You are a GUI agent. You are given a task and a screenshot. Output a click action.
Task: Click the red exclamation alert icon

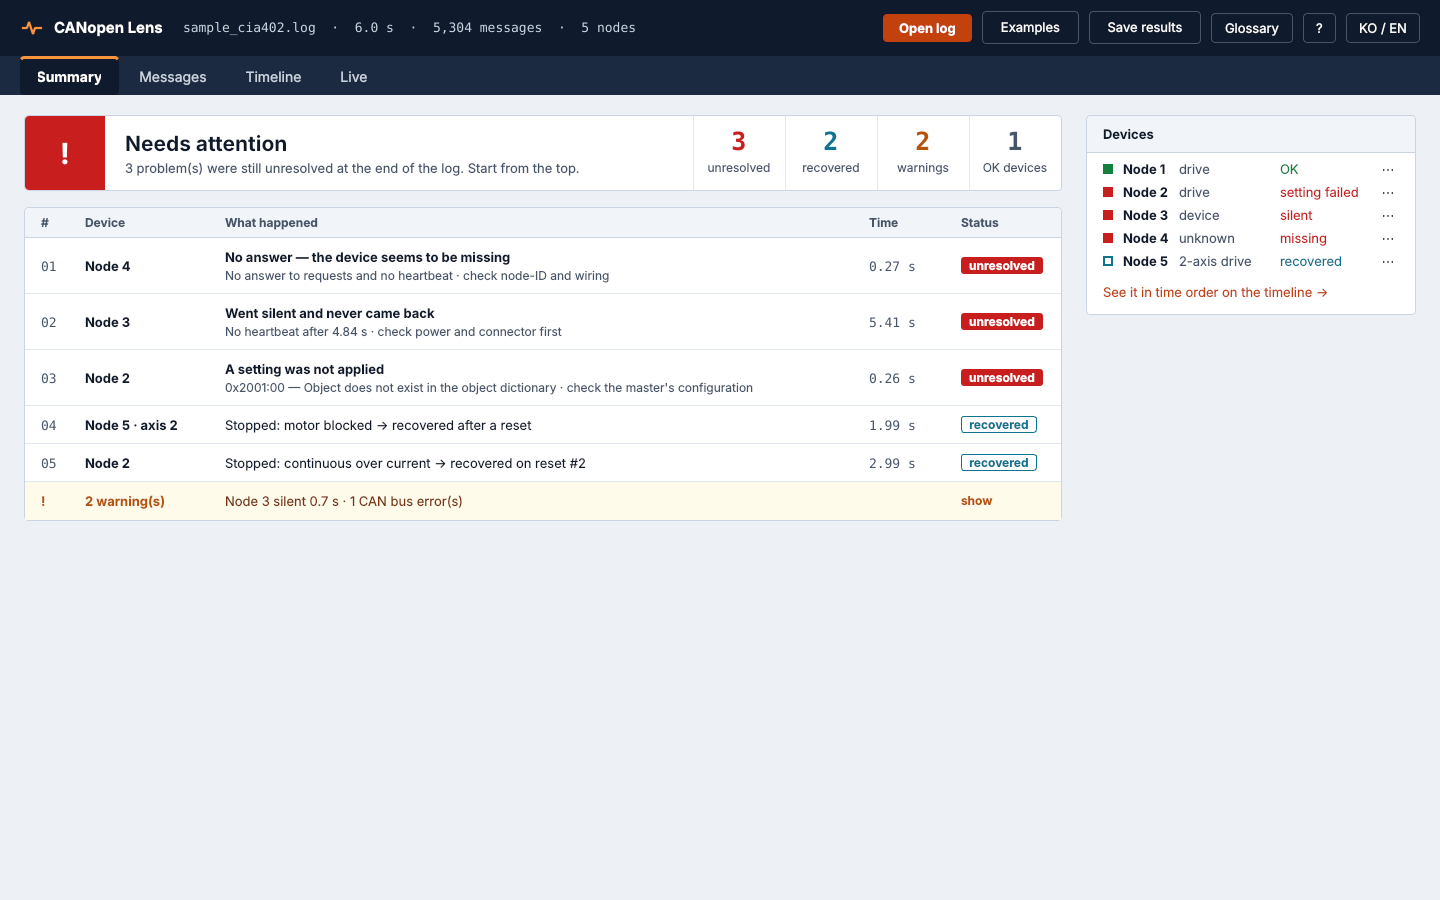coord(65,153)
